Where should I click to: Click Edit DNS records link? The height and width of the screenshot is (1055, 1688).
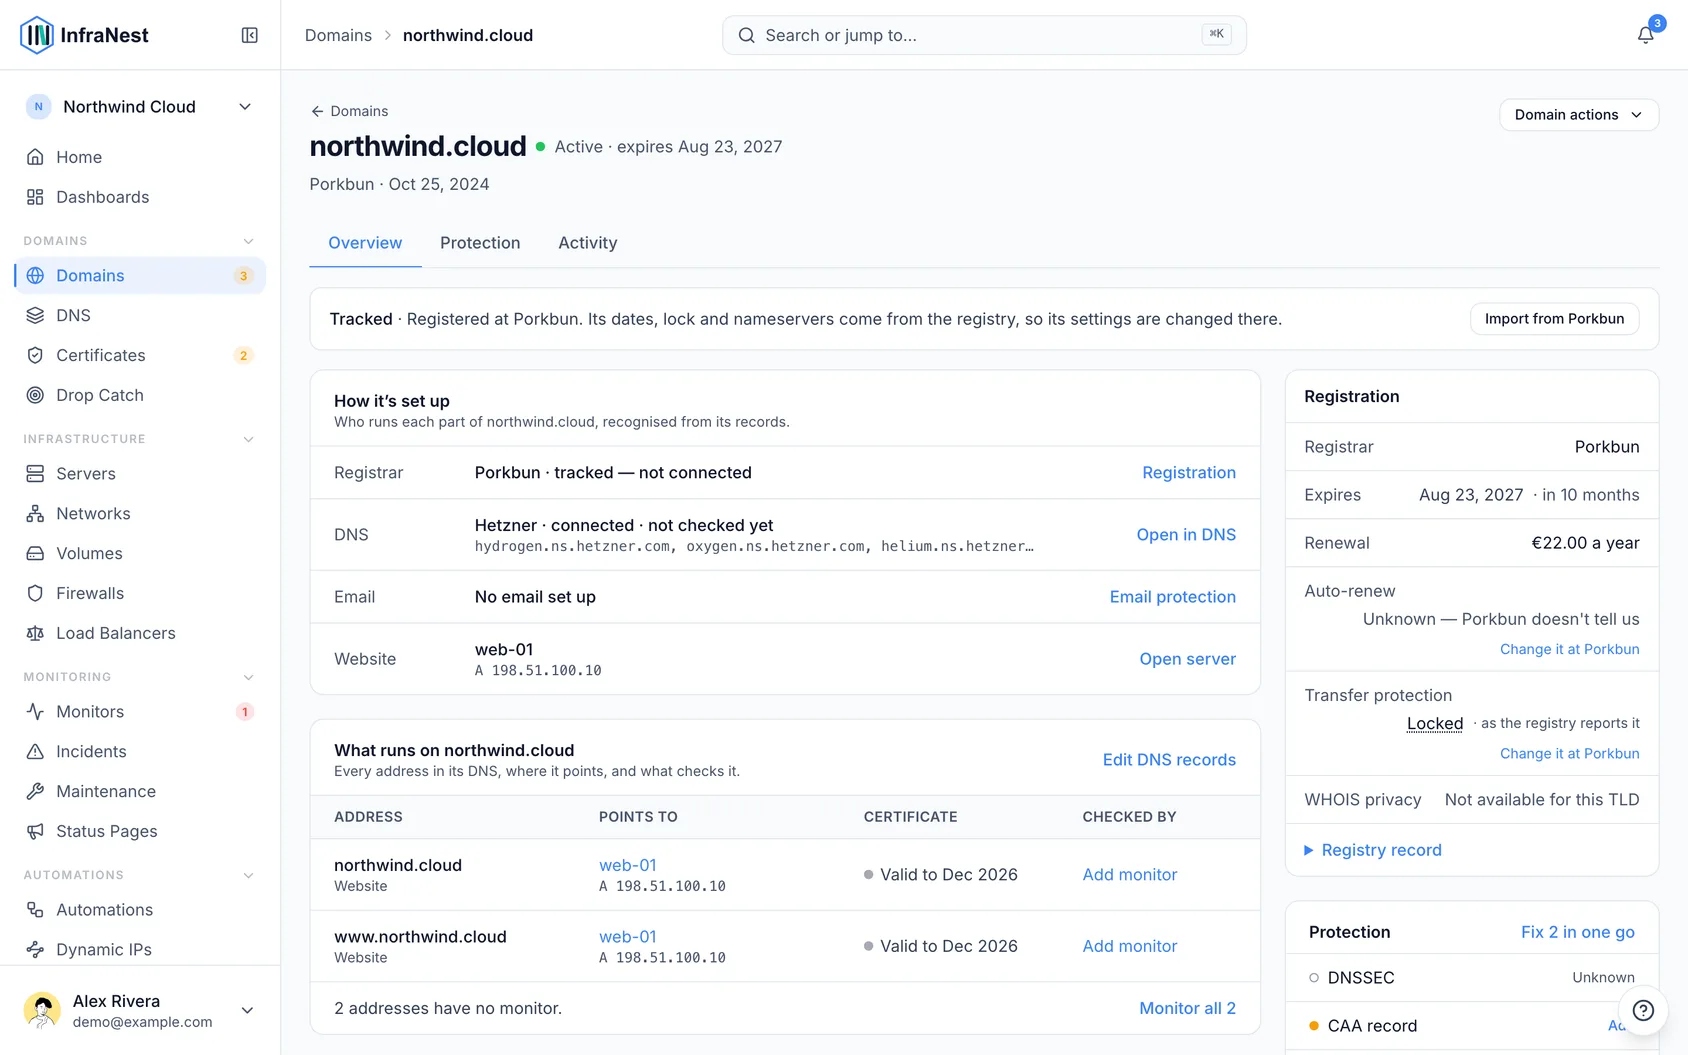[x=1169, y=760]
